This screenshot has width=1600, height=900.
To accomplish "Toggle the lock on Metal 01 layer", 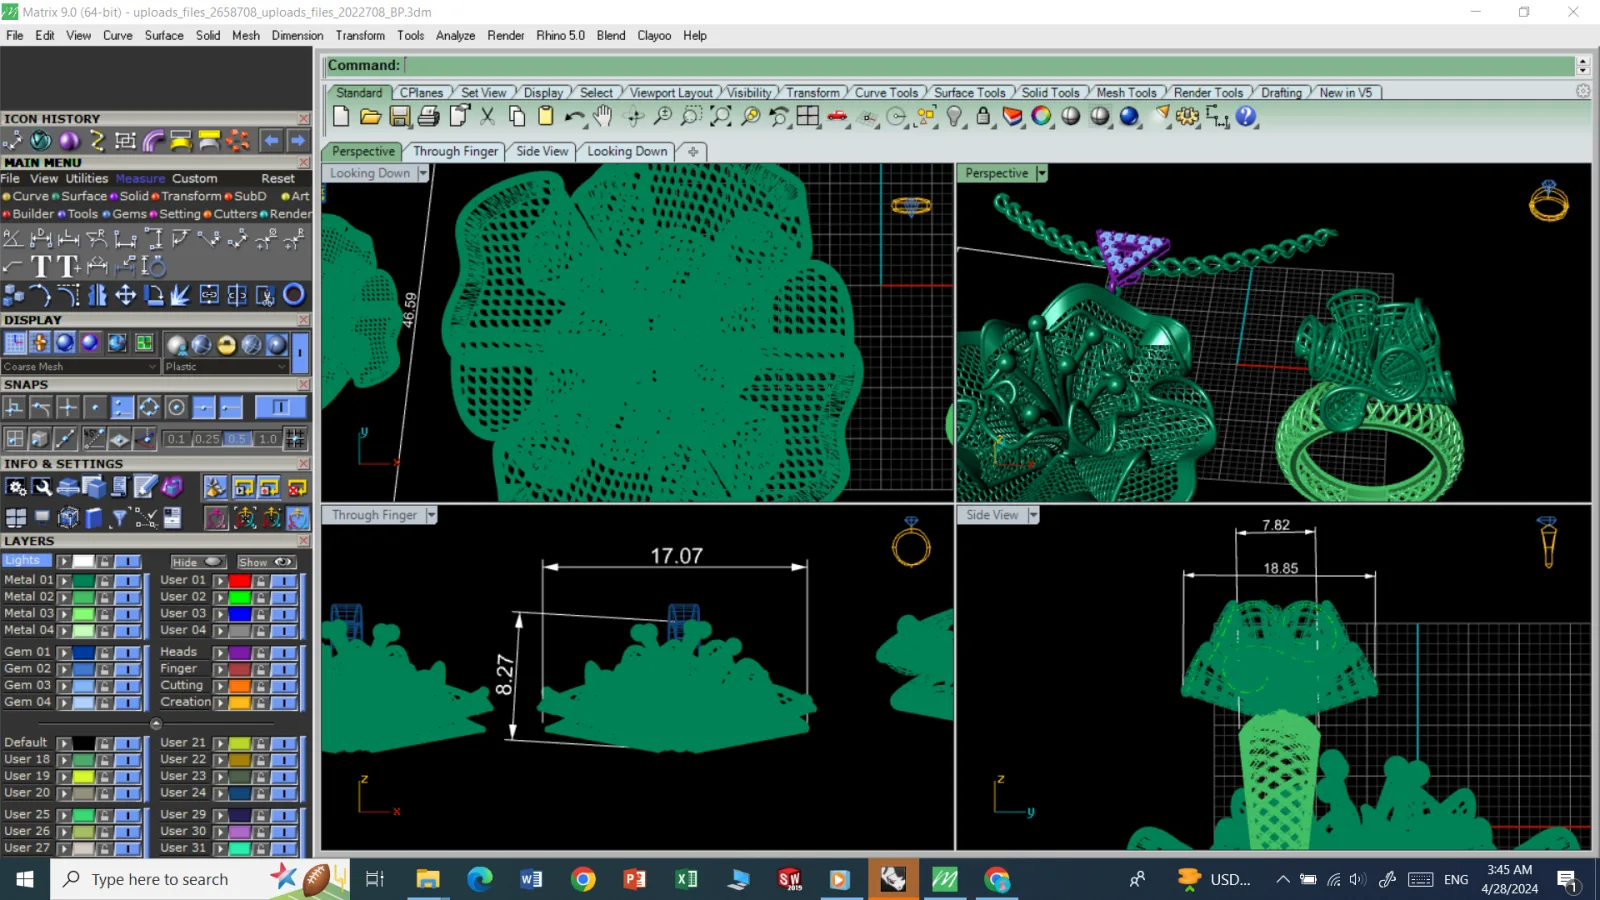I will [x=105, y=580].
